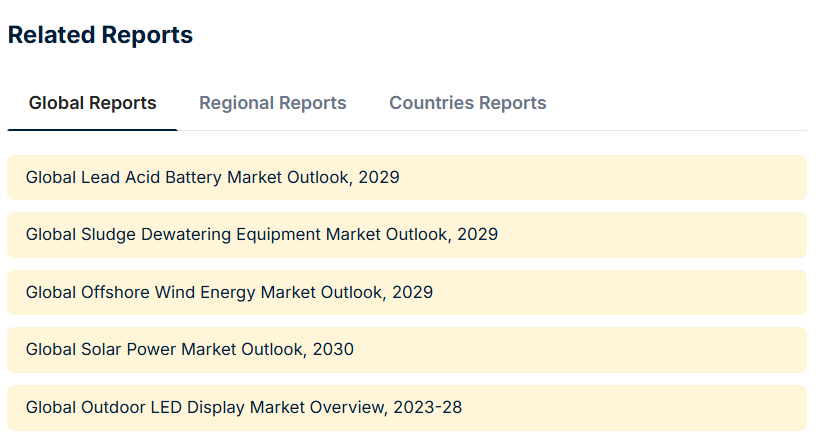816x439 pixels.
Task: Click '2029' in the Lead Acid Battery row
Action: click(378, 178)
